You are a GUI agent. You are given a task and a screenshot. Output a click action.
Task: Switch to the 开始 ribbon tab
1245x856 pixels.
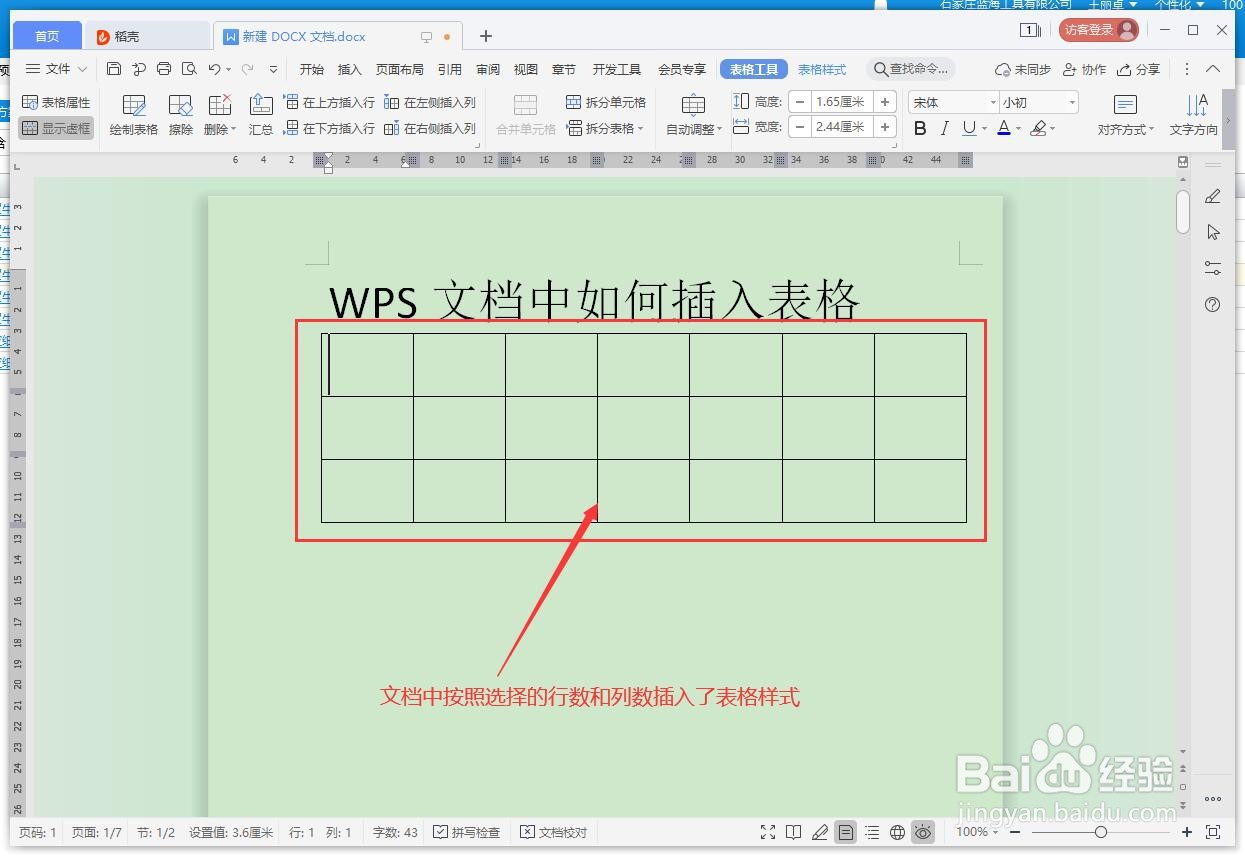point(312,69)
